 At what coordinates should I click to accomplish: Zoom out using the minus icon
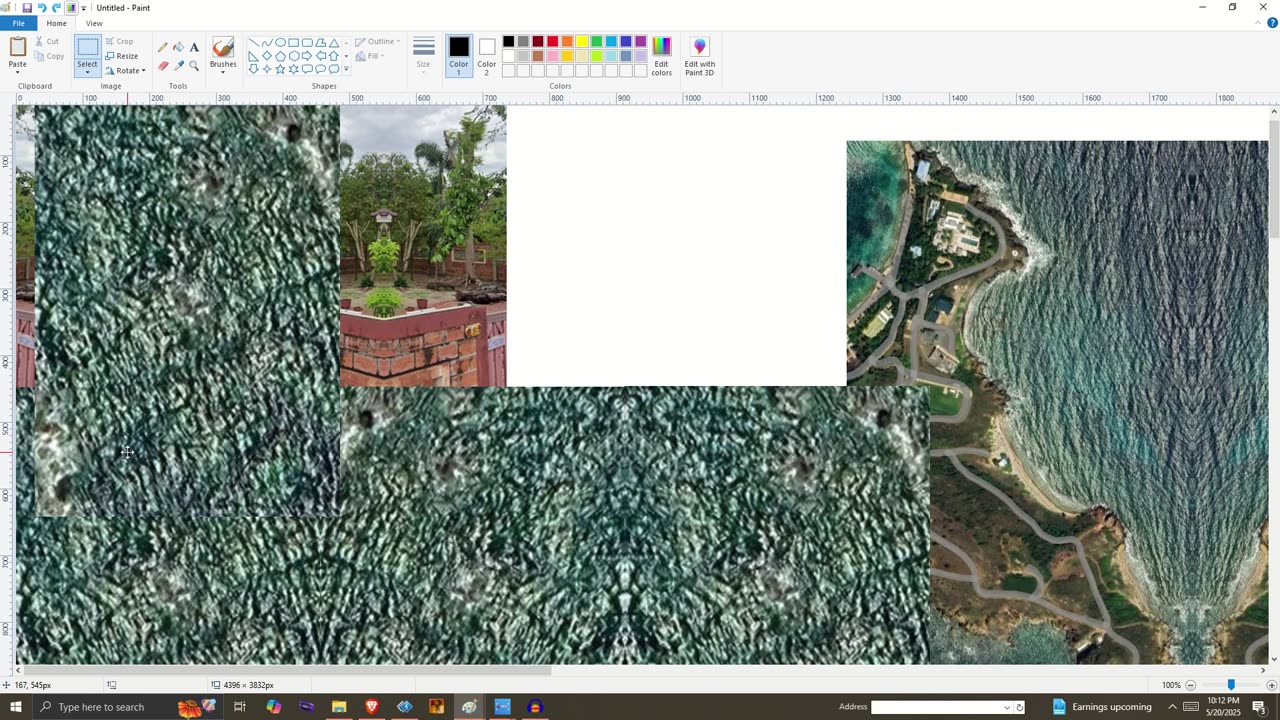coord(1190,685)
